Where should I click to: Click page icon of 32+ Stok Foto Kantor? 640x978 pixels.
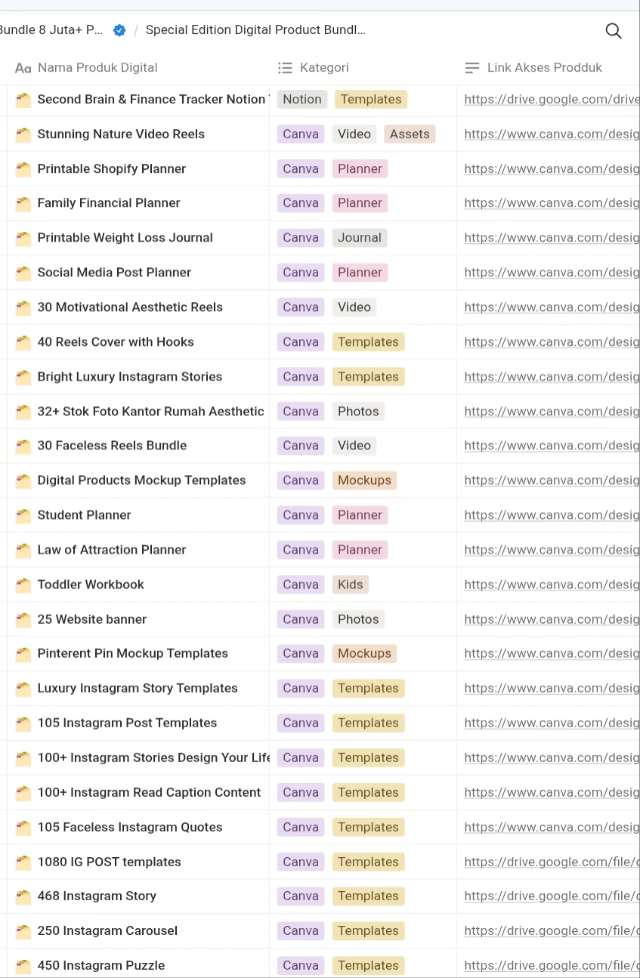[x=23, y=412]
